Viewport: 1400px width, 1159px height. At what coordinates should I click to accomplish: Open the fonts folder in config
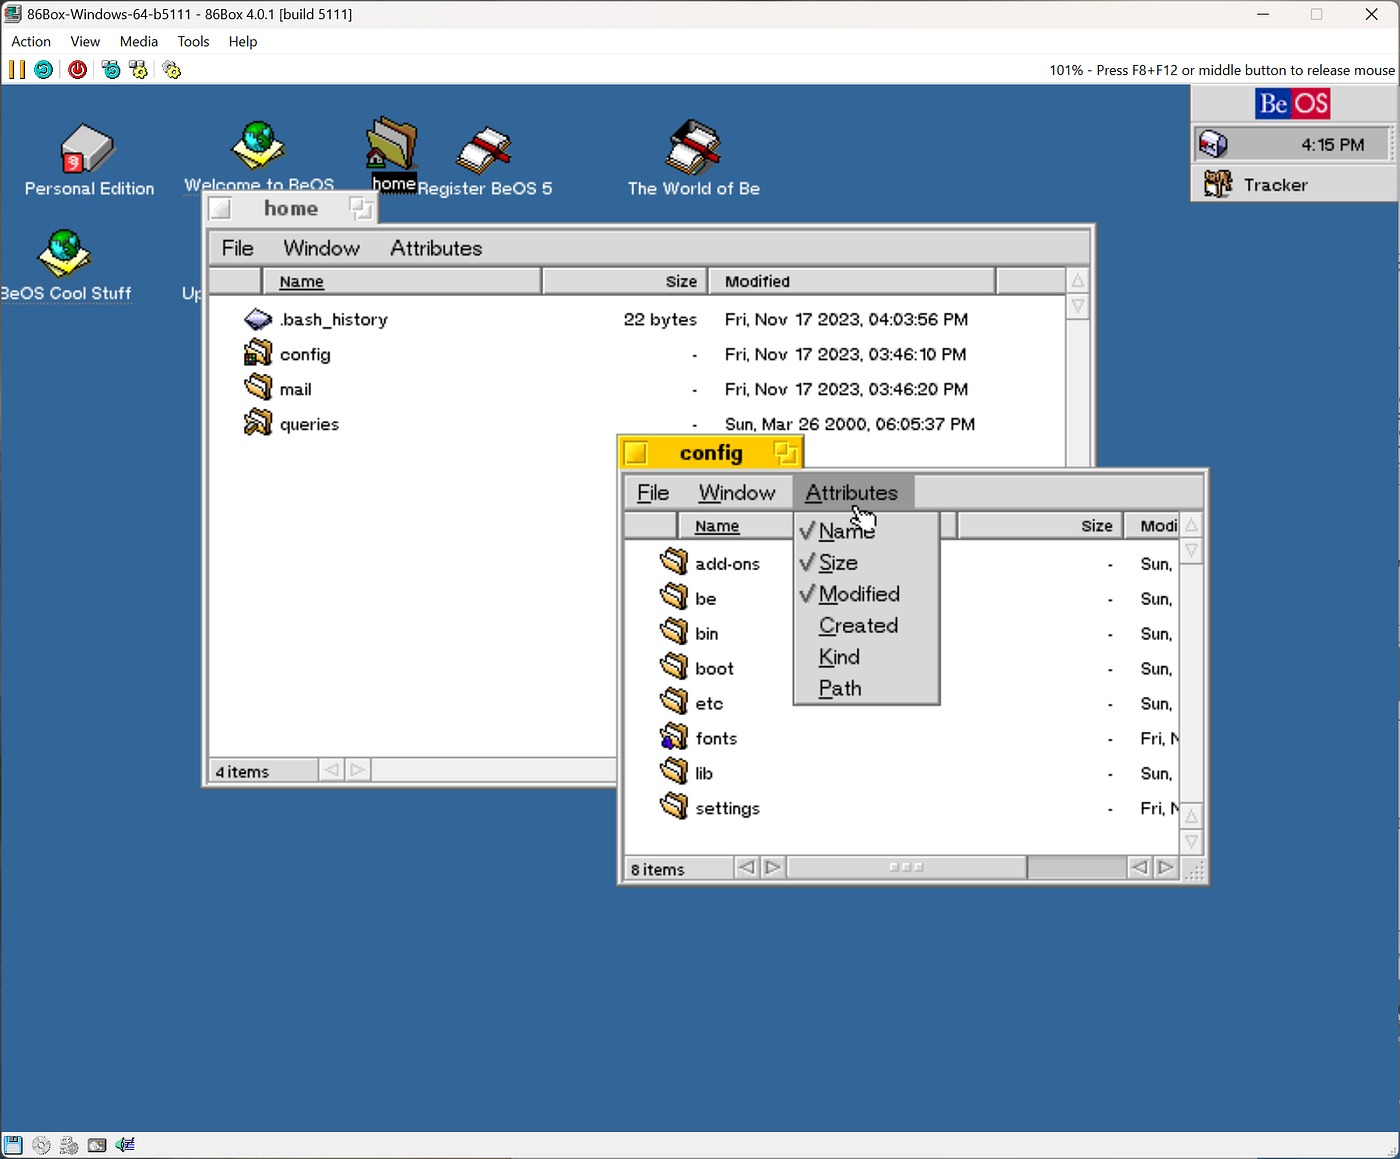715,737
